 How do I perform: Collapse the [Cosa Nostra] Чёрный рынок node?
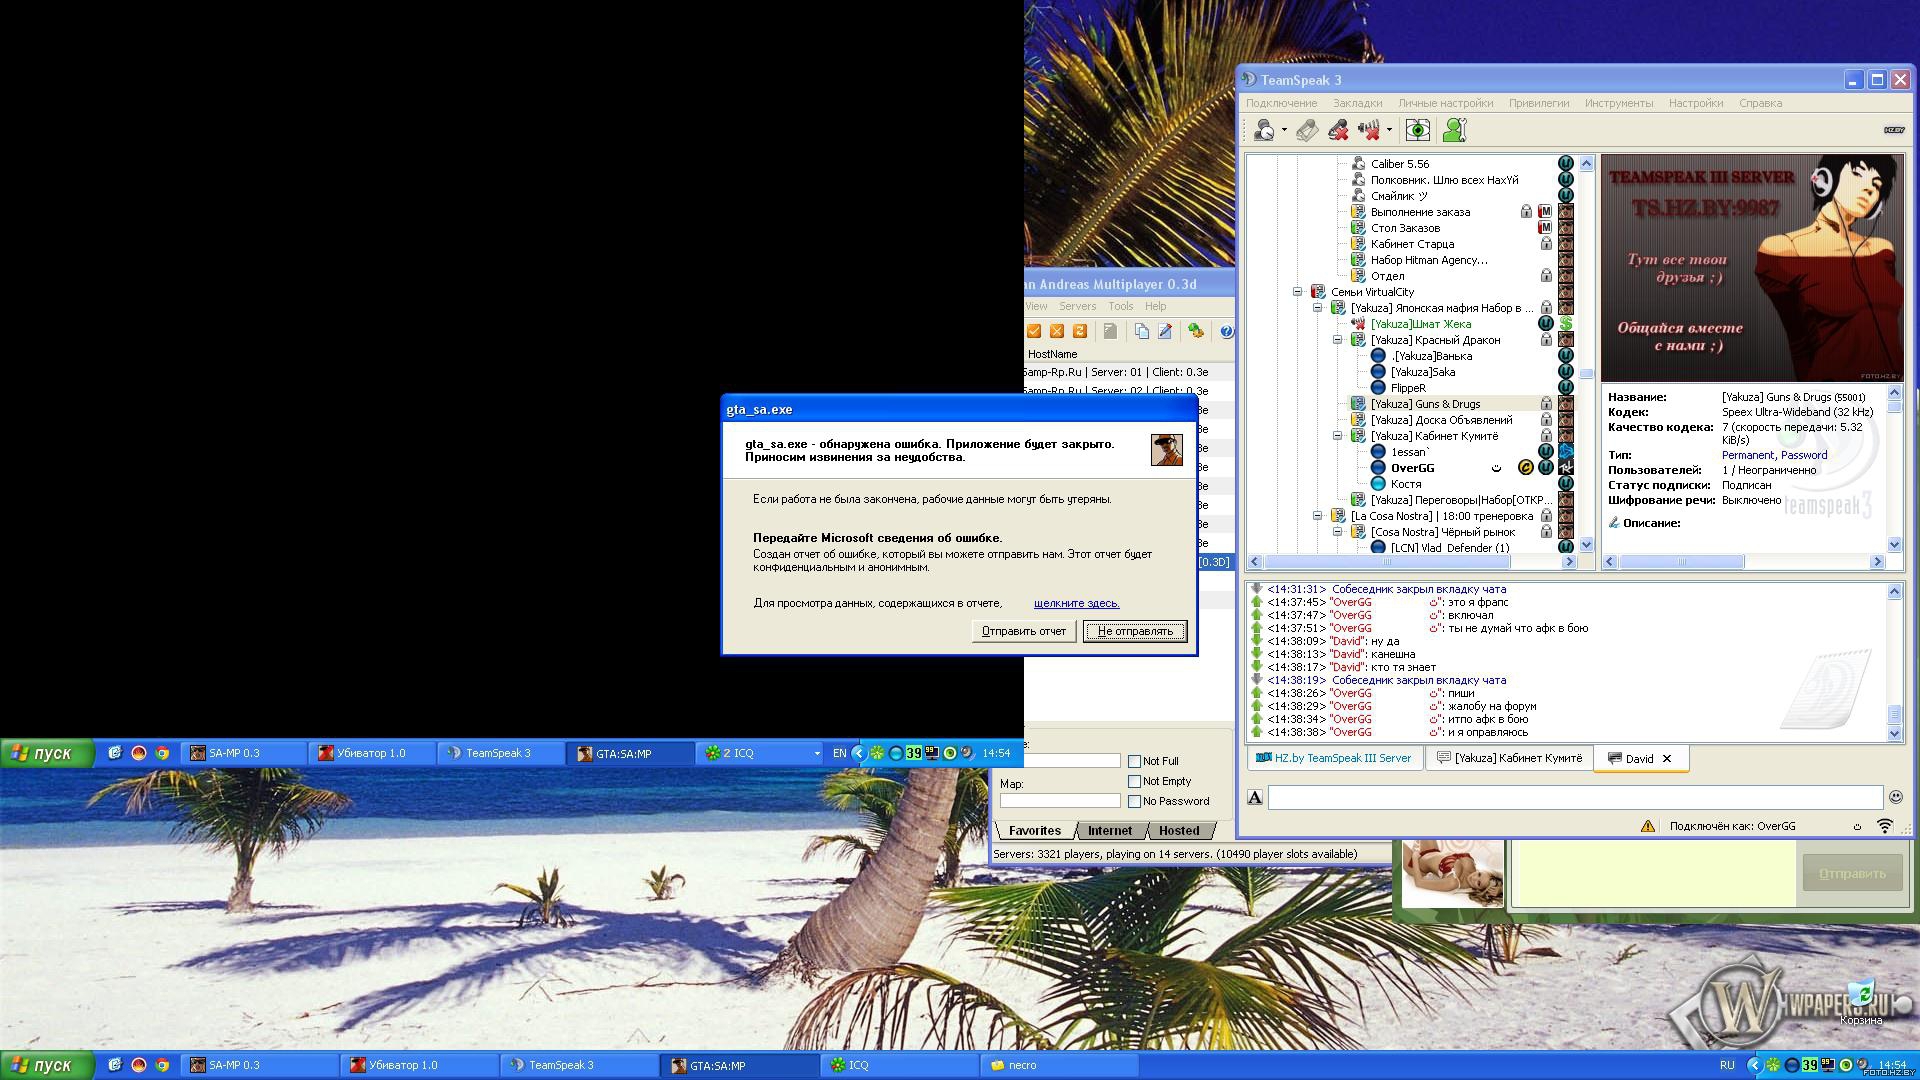1338,532
